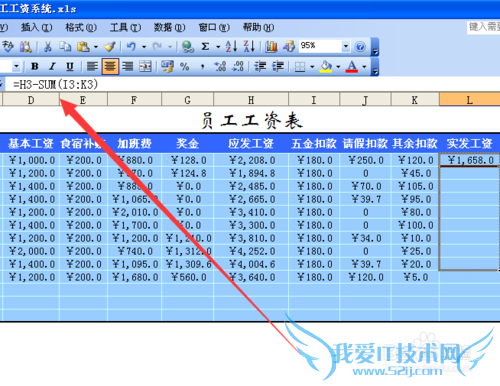Select cell showing ¥4,252.0
This screenshot has height=386, width=500.
[252, 251]
